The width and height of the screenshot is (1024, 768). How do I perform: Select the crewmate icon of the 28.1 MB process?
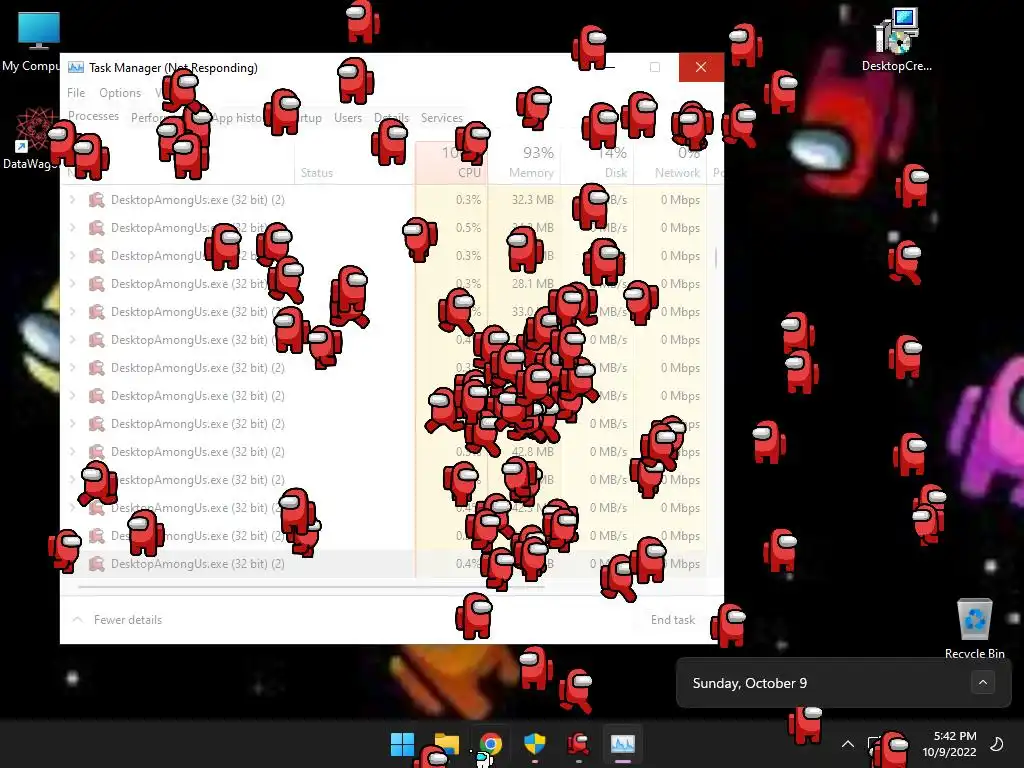click(97, 283)
